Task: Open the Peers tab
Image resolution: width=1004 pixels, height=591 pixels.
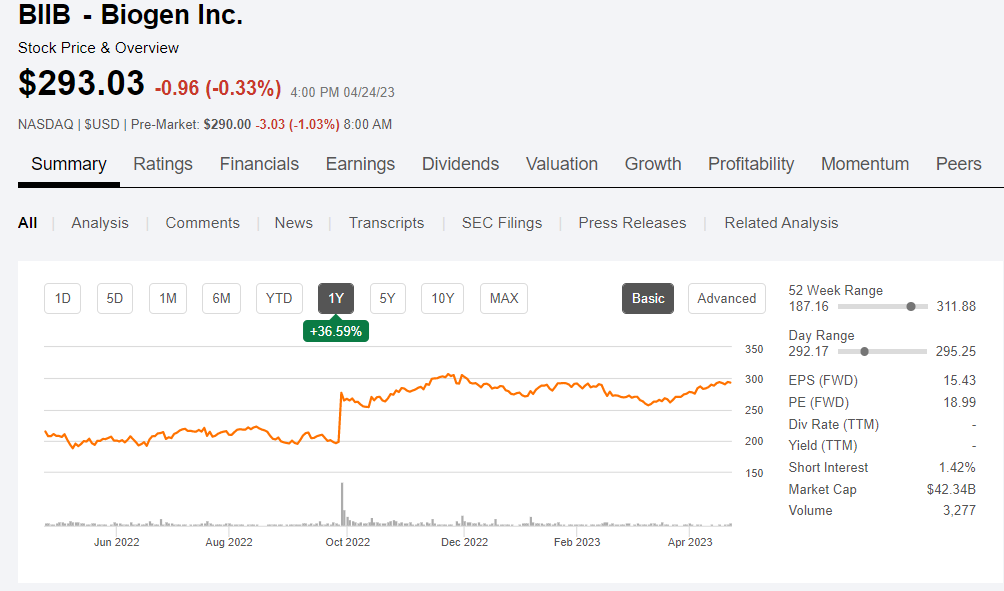Action: coord(958,164)
